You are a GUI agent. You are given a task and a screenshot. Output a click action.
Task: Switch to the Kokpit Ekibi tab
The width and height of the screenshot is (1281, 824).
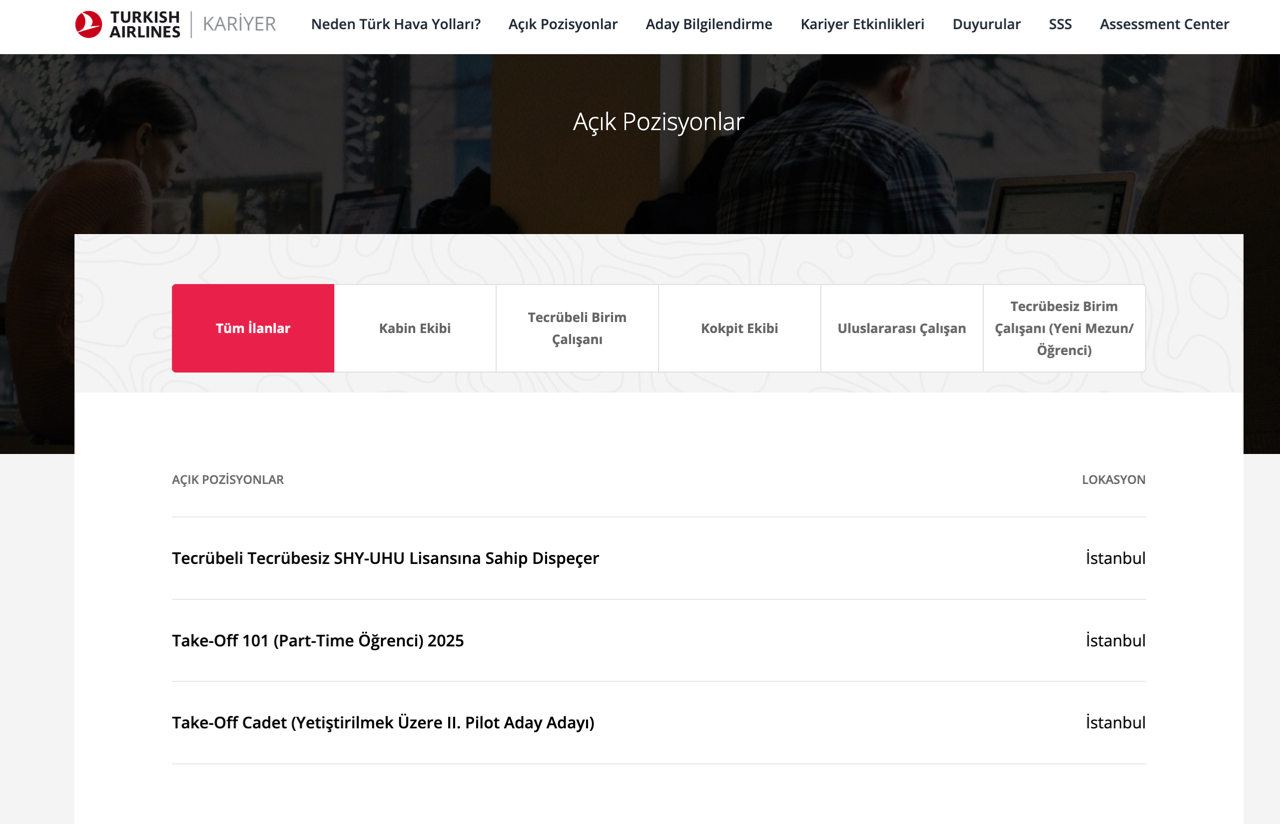click(739, 328)
